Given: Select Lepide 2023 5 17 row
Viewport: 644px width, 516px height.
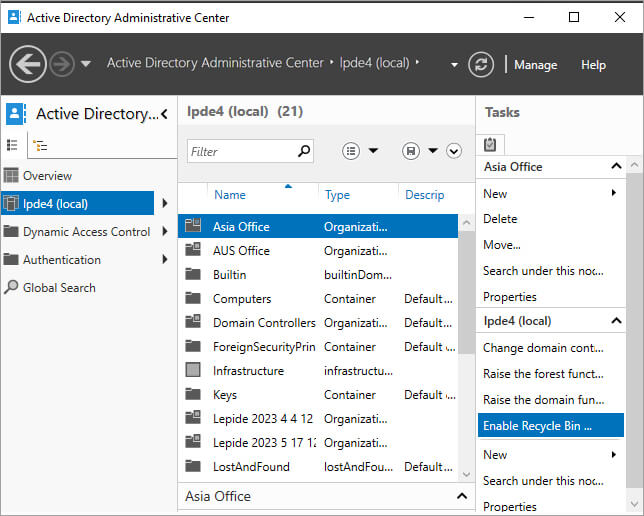Looking at the screenshot, I should pyautogui.click(x=318, y=443).
